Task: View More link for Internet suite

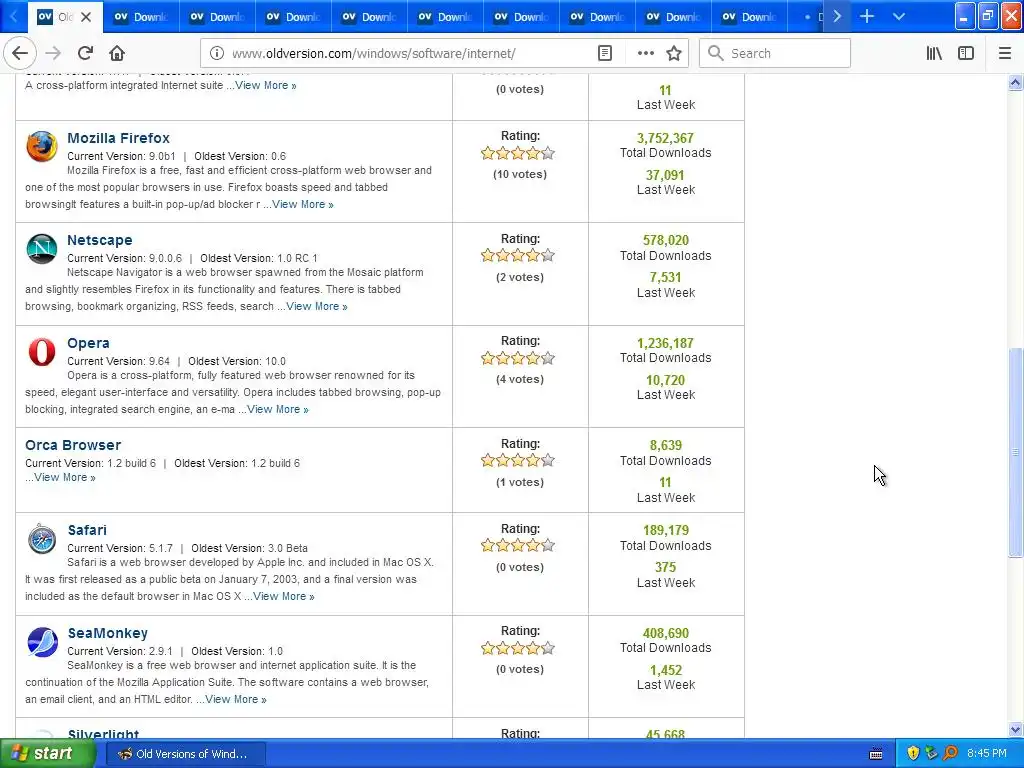Action: pyautogui.click(x=266, y=86)
